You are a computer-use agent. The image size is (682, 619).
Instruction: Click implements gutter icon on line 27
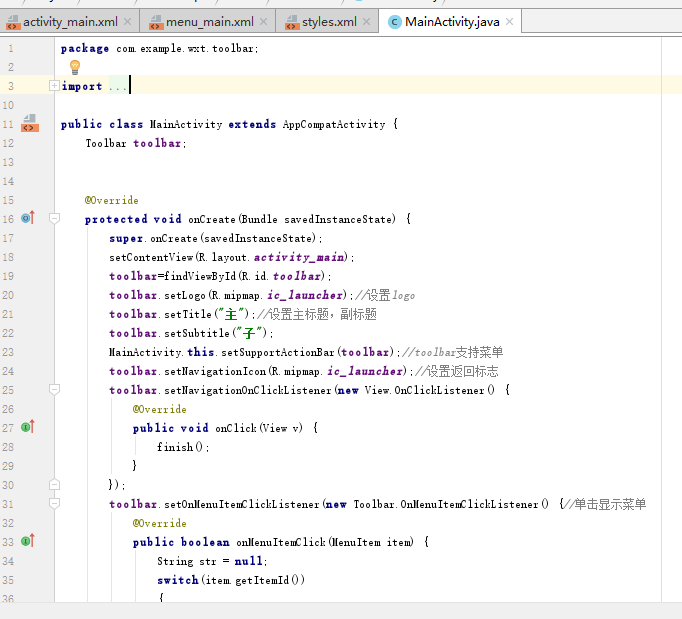pos(27,427)
